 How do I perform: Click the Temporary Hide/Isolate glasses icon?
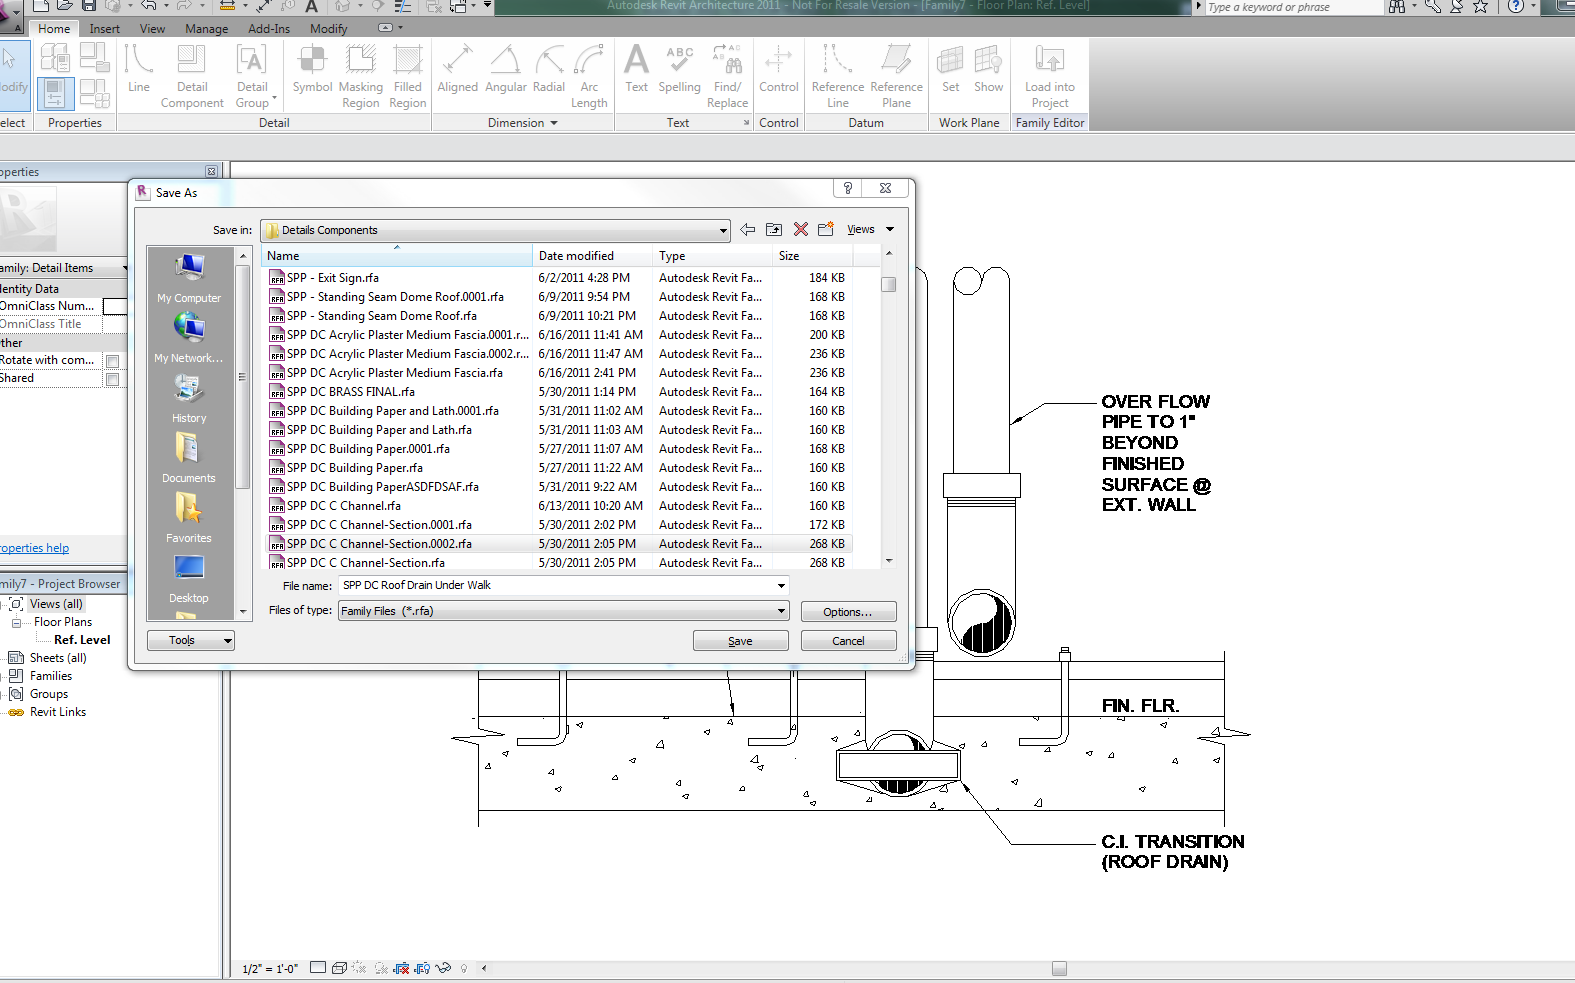click(x=443, y=968)
